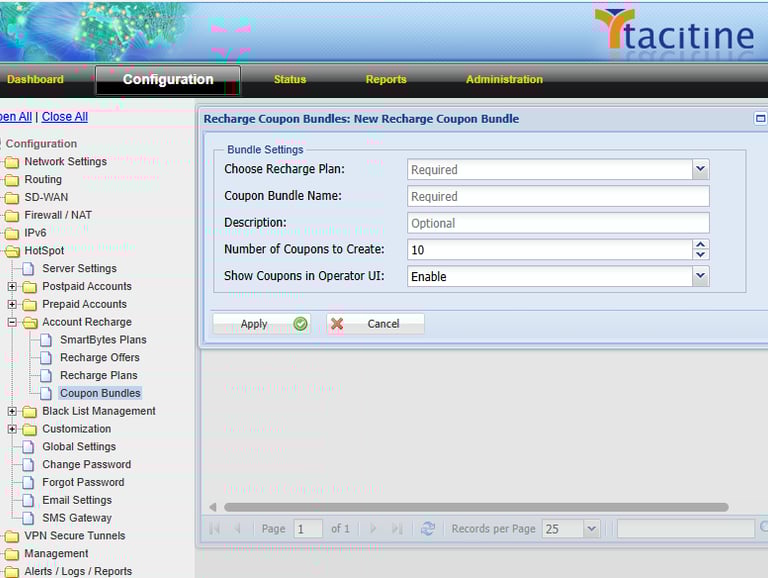Screen dimensions: 768x578
Task: Select Coupon Bundles in the tree
Action: [100, 393]
